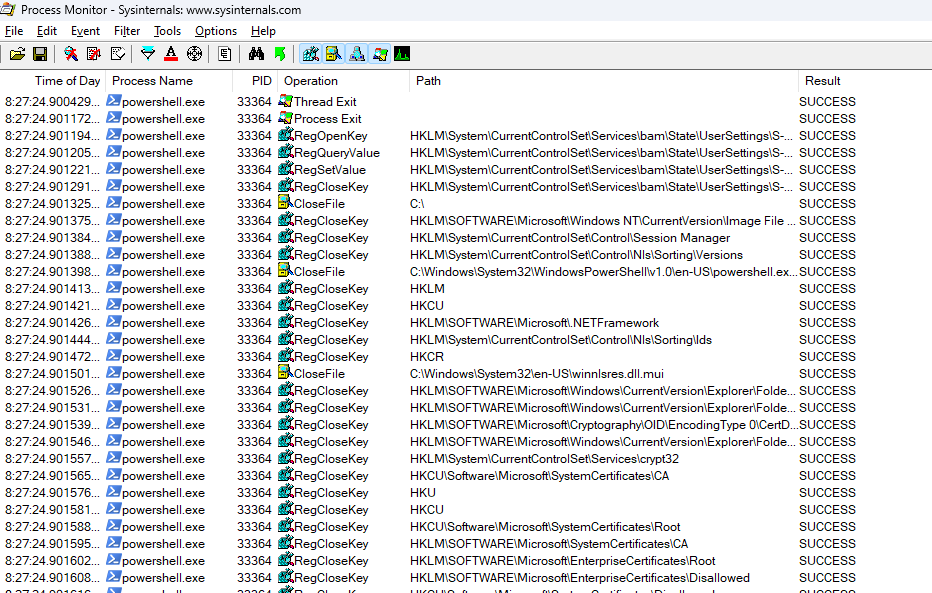The height and width of the screenshot is (593, 932).
Task: Click the PowerShell icon in the 8:27:24.900429 row
Action: tap(114, 101)
